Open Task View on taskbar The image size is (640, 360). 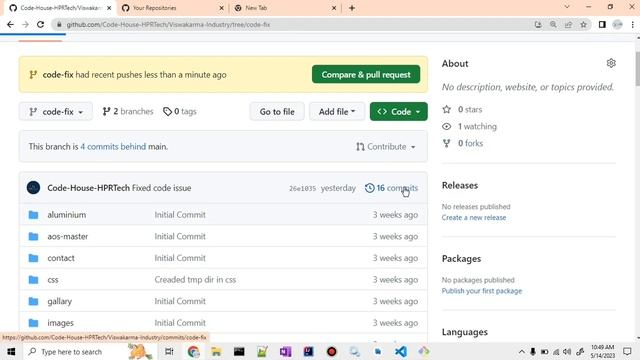click(169, 351)
